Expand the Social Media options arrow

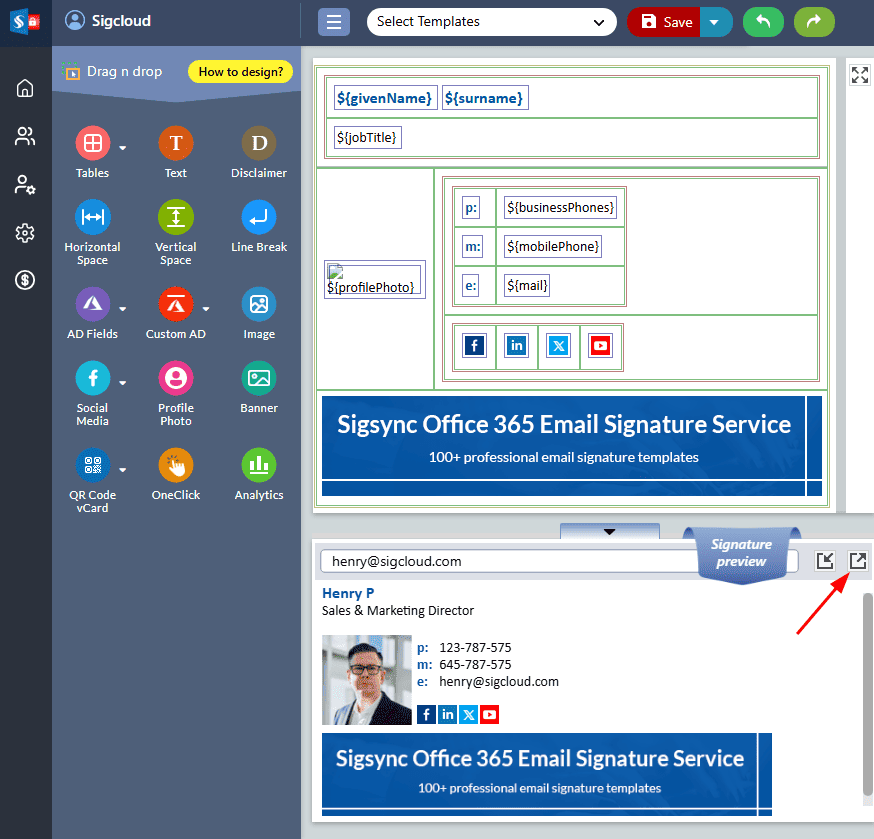[x=123, y=383]
